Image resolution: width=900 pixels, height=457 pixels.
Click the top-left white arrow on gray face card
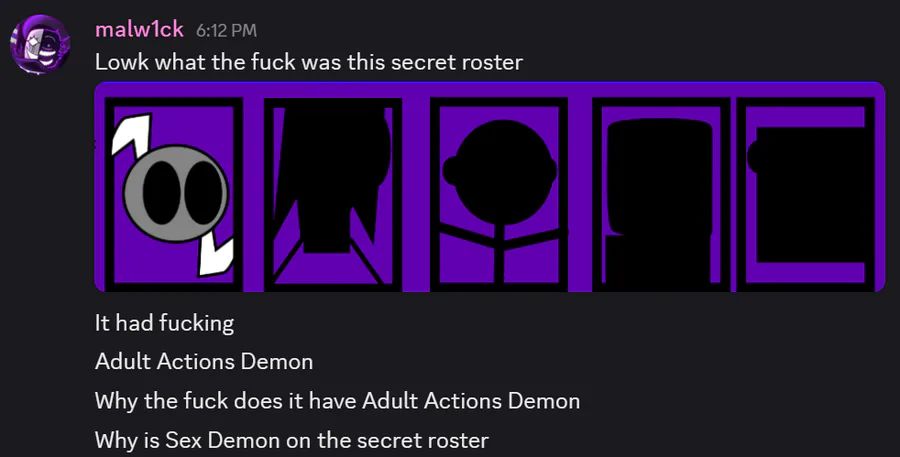(131, 137)
